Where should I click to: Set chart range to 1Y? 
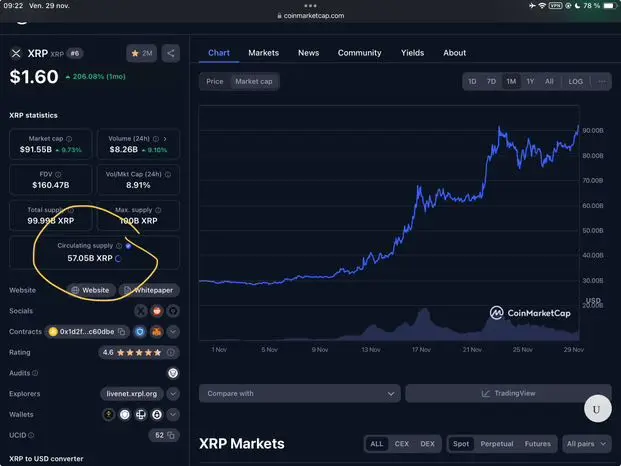point(530,82)
